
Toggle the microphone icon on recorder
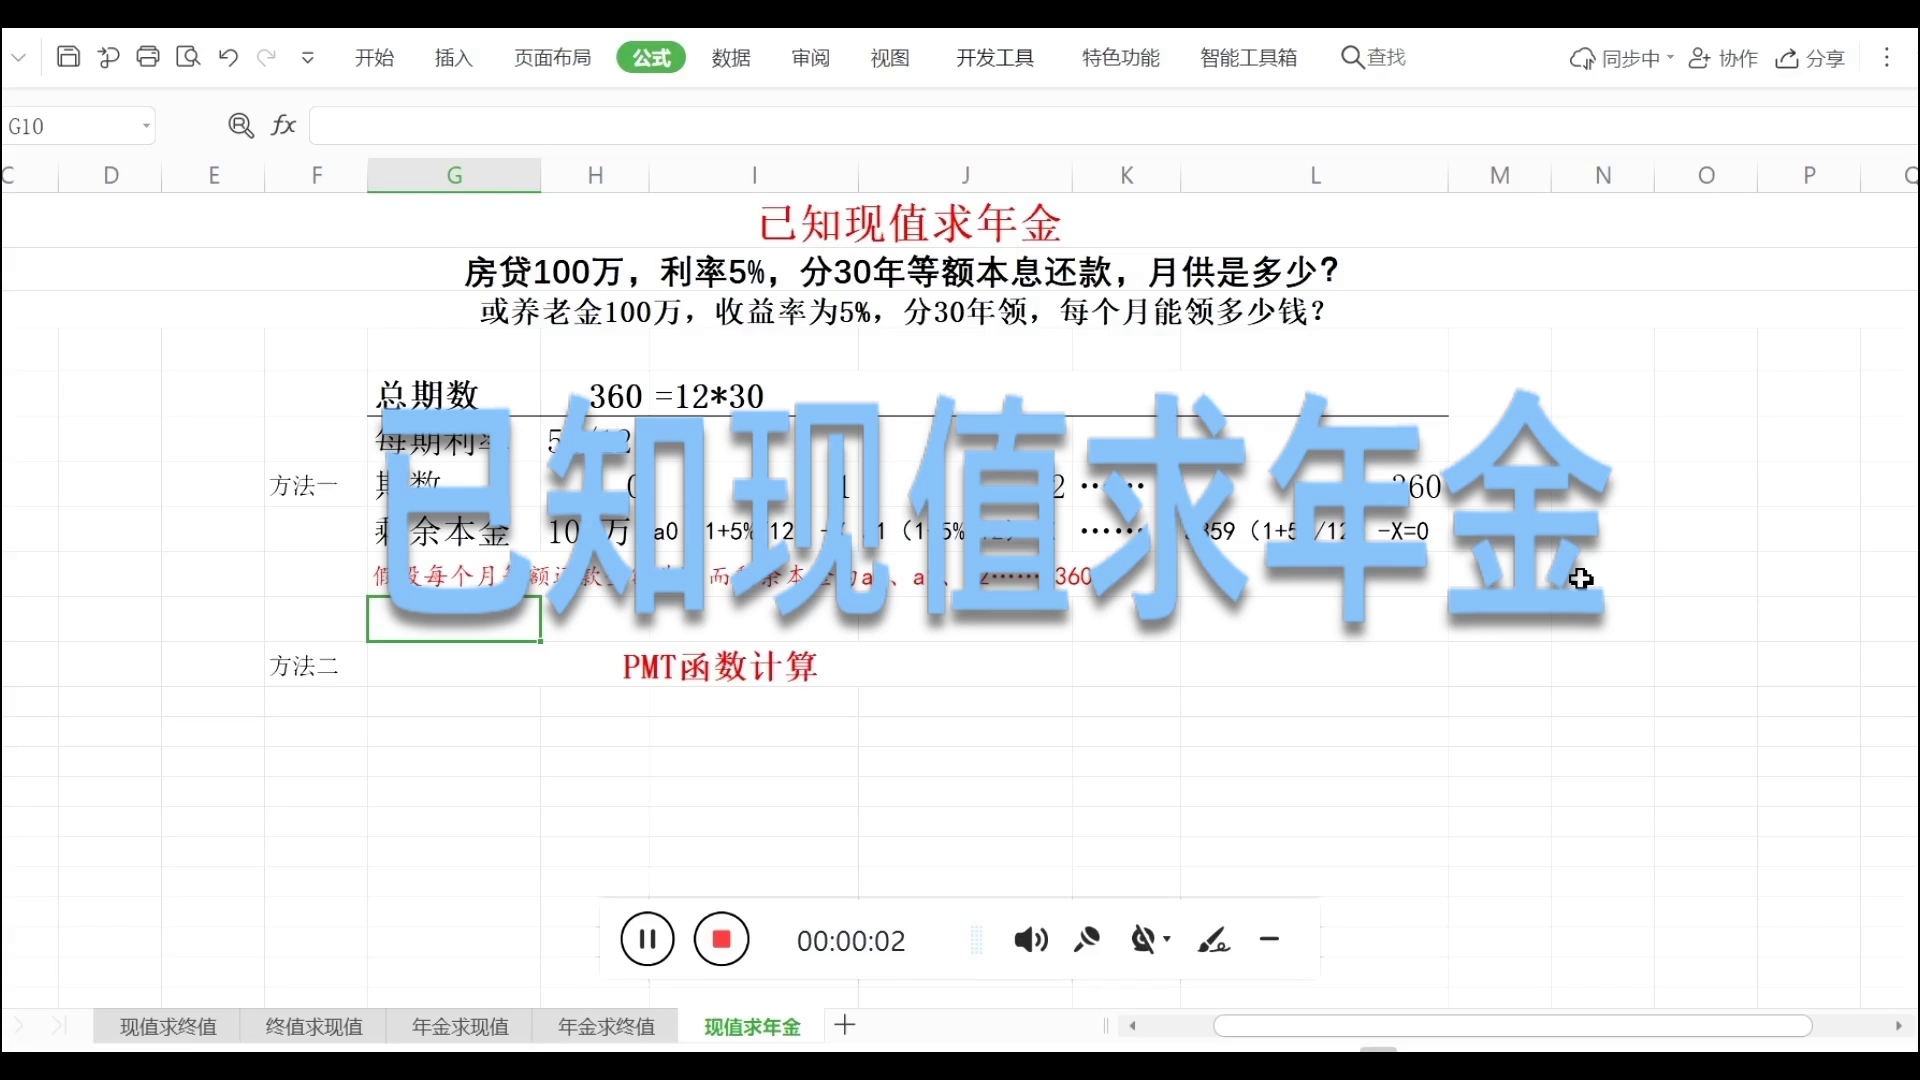1087,940
